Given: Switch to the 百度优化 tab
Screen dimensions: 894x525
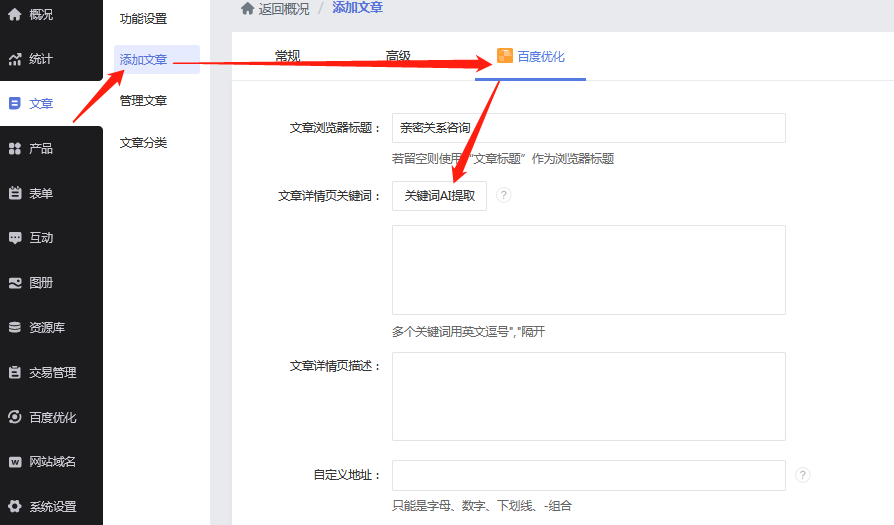Looking at the screenshot, I should 530,56.
